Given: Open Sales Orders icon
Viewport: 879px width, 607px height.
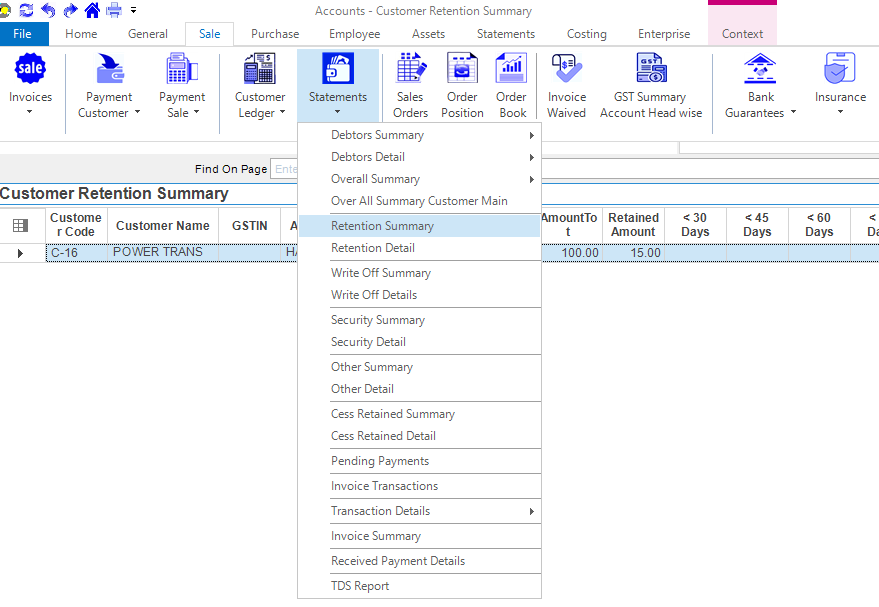Looking at the screenshot, I should tap(410, 70).
